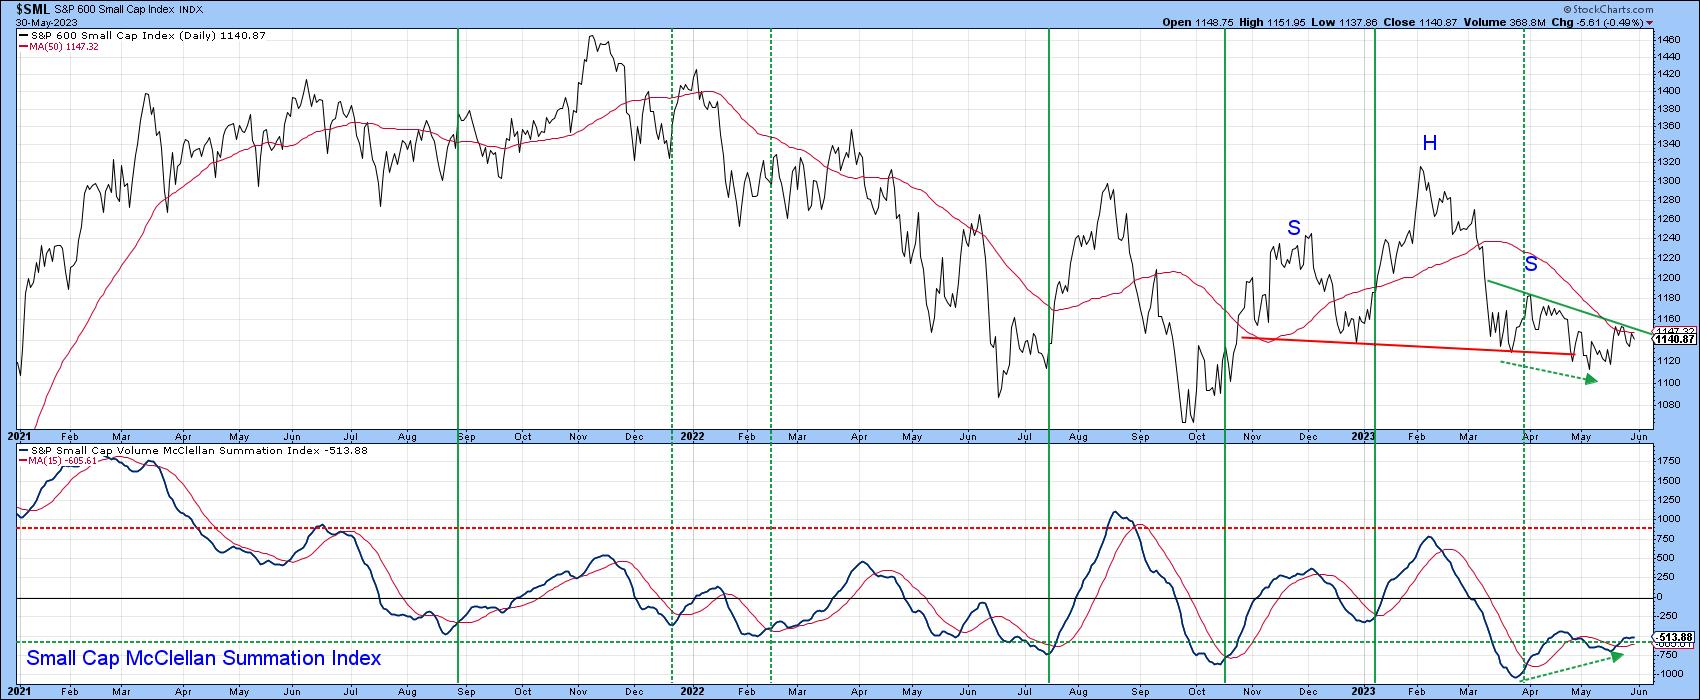Screen dimensions: 1700x700
Task: Click the 2023 year label on the bottom time axis
Action: click(x=1365, y=689)
